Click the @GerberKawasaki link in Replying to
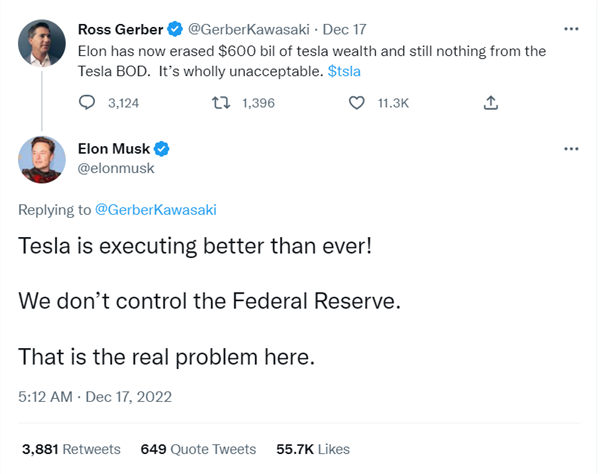Image resolution: width=600 pixels, height=474 pixels. (155, 208)
